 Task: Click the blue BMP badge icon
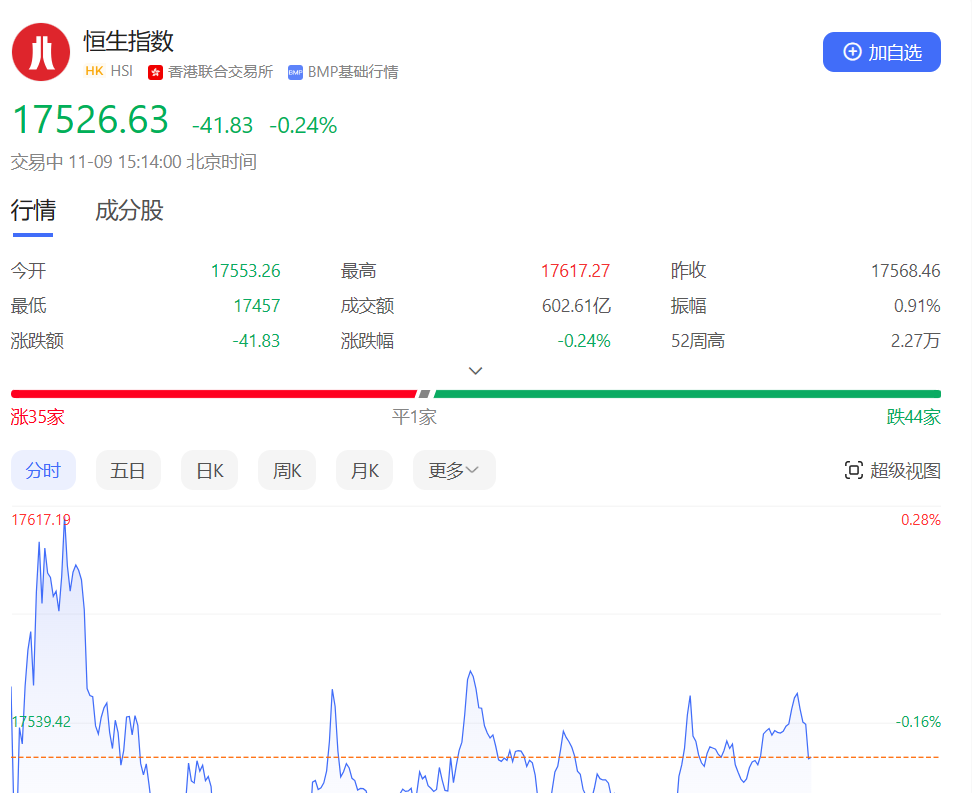click(x=295, y=72)
